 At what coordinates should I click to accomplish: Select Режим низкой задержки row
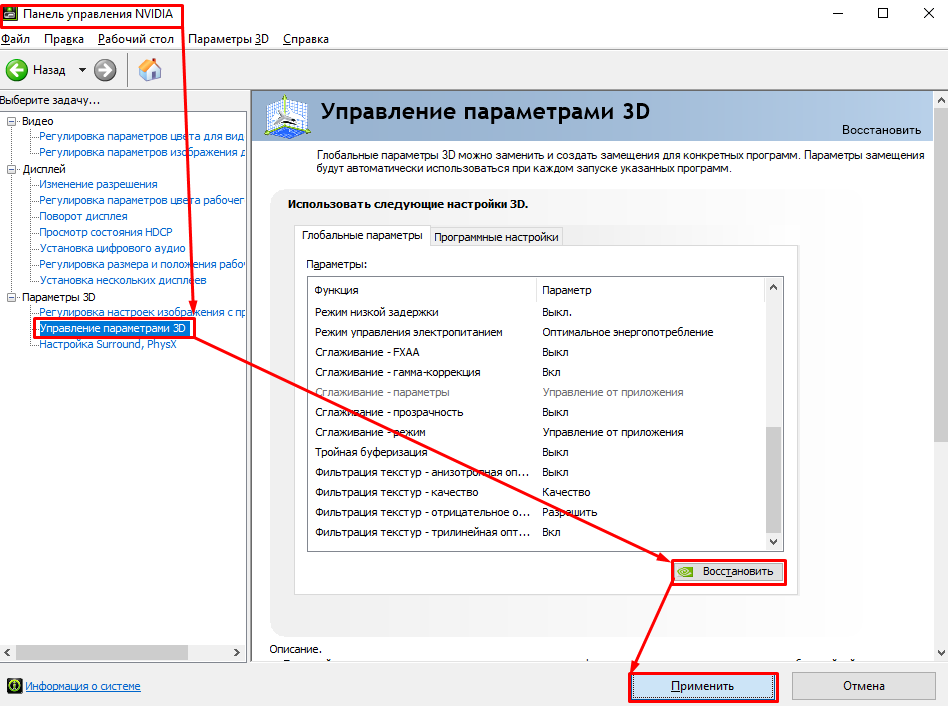coord(536,313)
